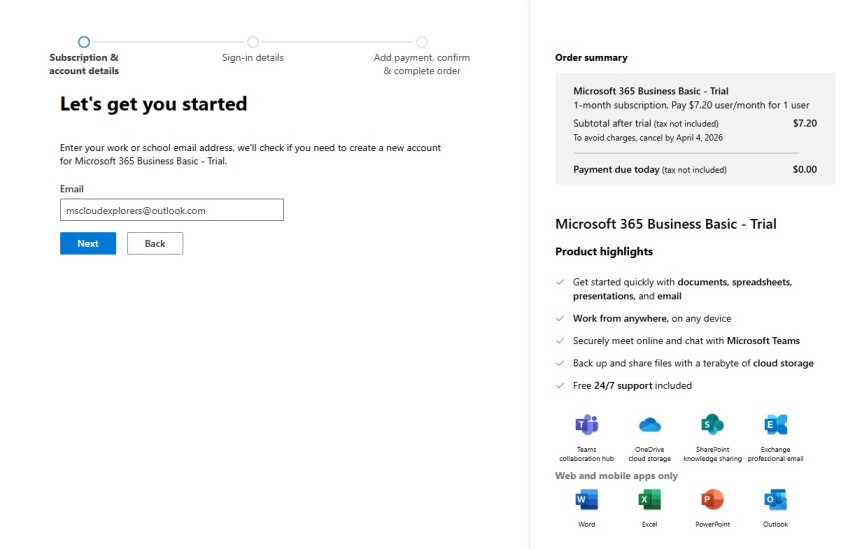Click the SharePoint knowledge sharing icon
Image resolution: width=855 pixels, height=549 pixels.
pyautogui.click(x=712, y=424)
